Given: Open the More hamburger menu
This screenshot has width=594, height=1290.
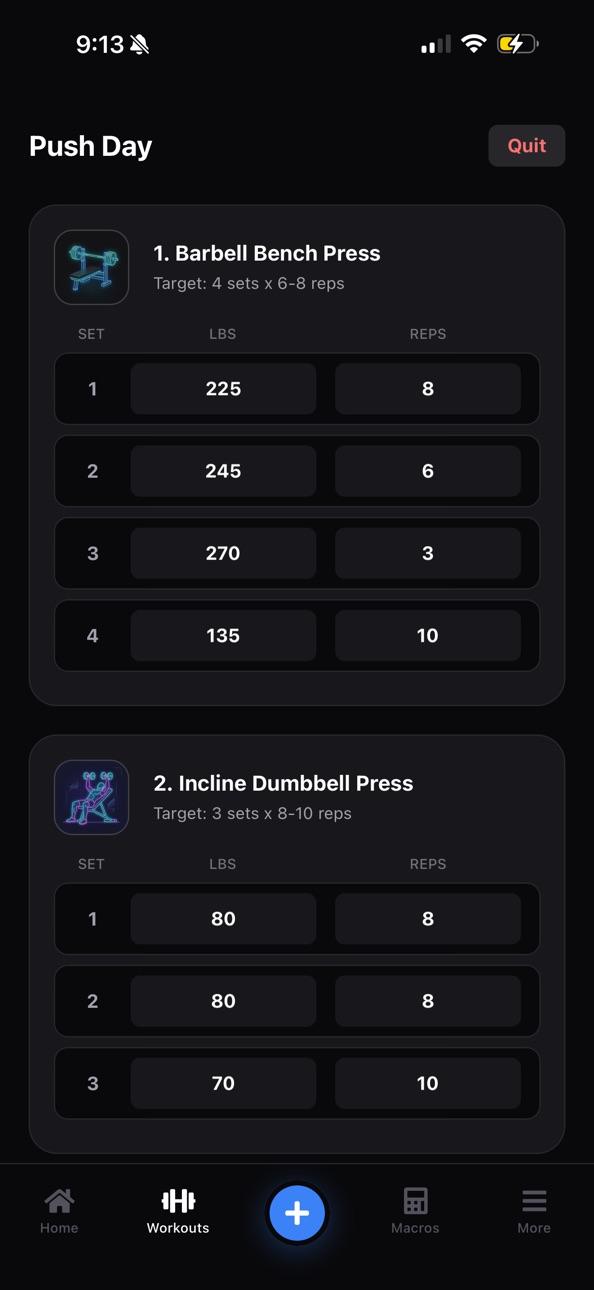Looking at the screenshot, I should [x=534, y=1200].
